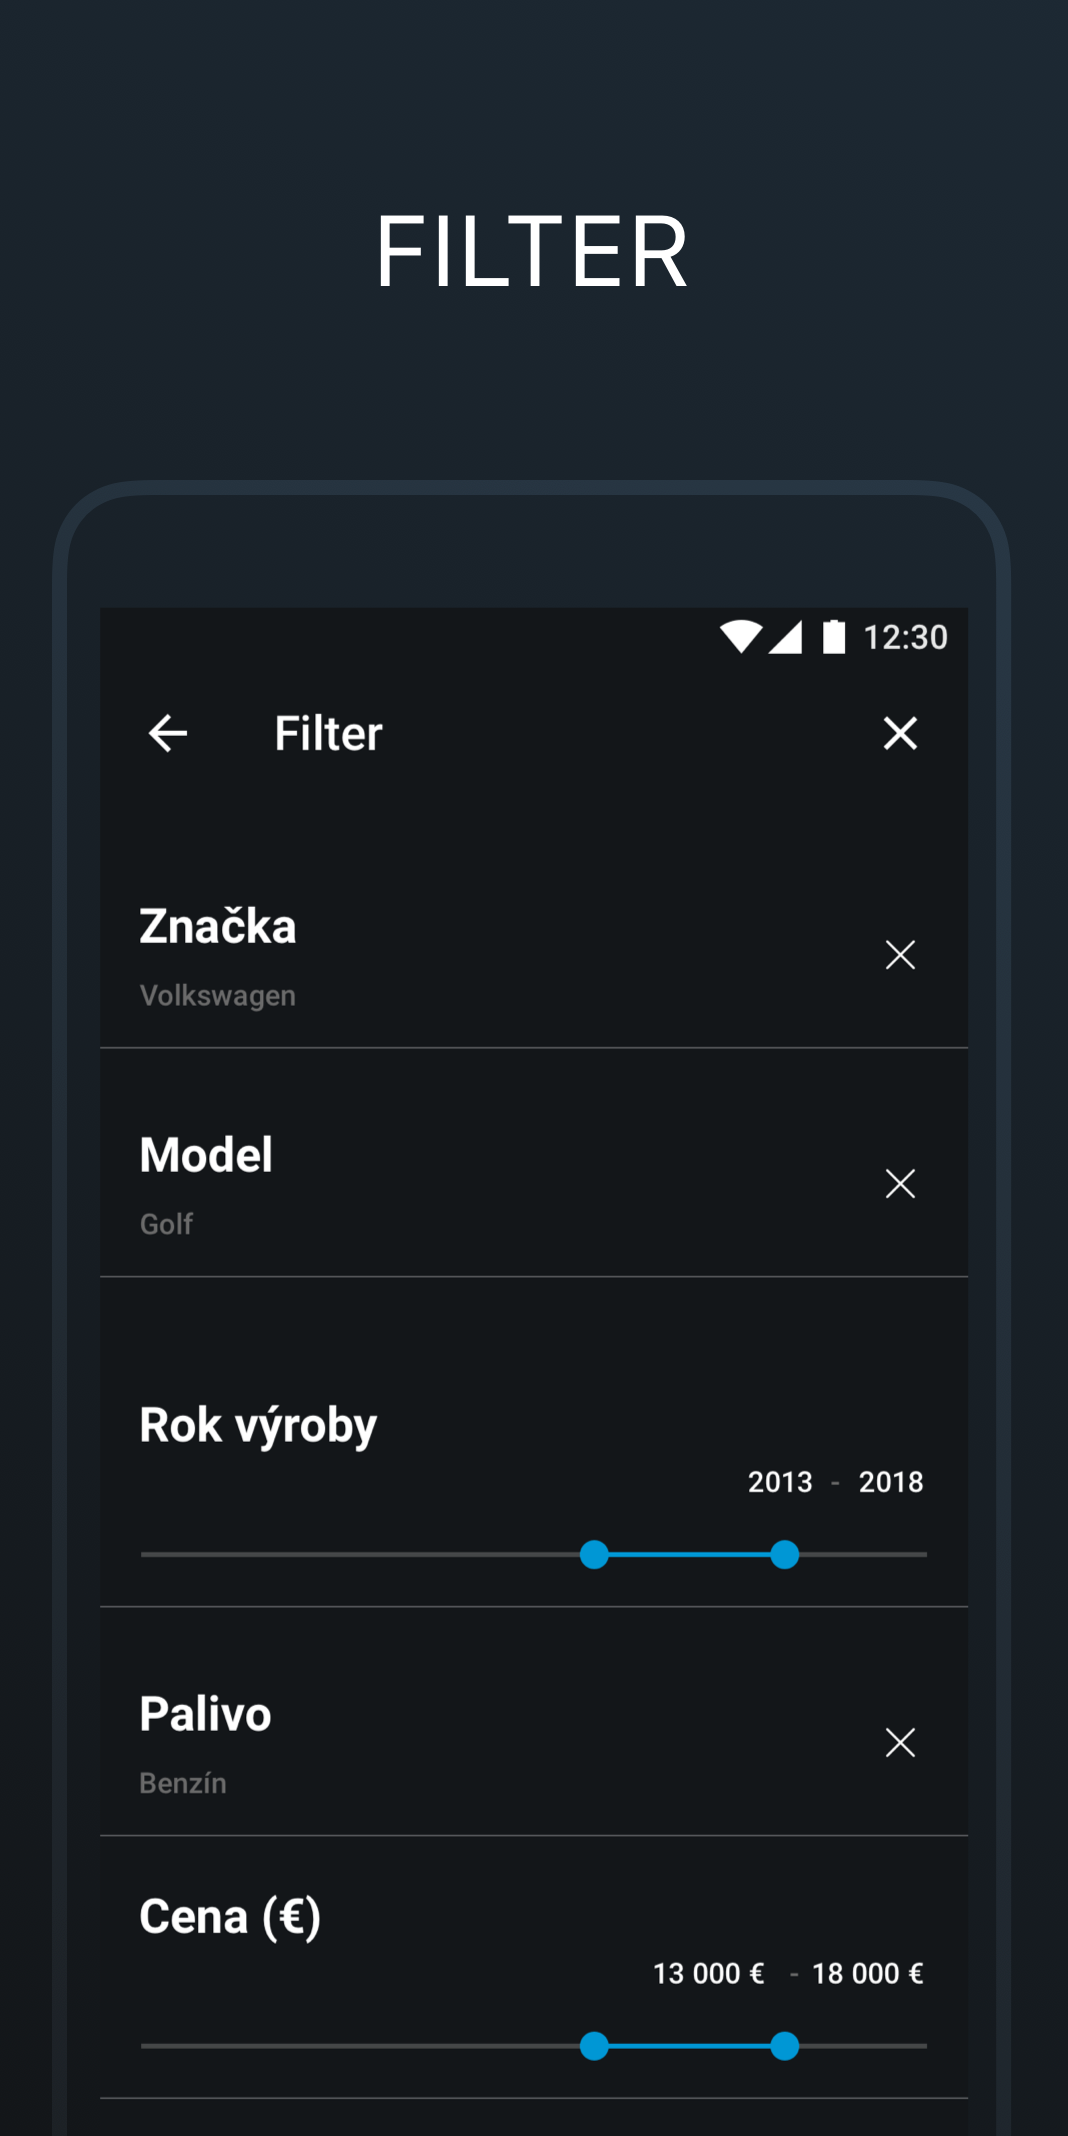Clear the Značka Volkswagen filter
Screen dimensions: 1068x2136
coord(900,955)
